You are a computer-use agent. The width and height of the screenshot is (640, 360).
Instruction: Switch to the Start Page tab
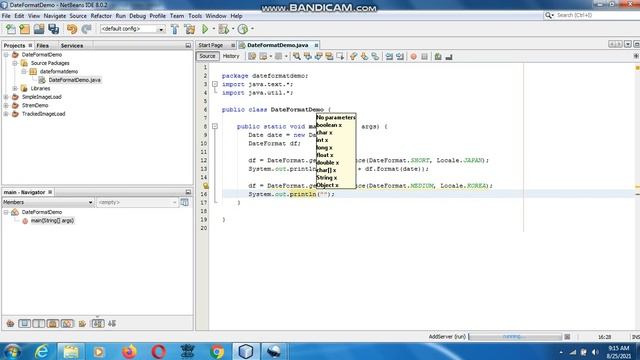211,45
